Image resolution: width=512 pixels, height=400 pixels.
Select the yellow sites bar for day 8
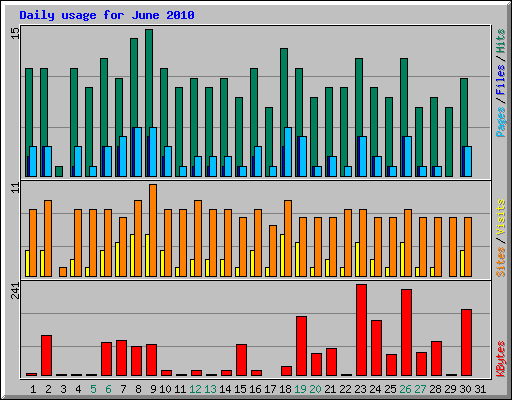click(132, 255)
